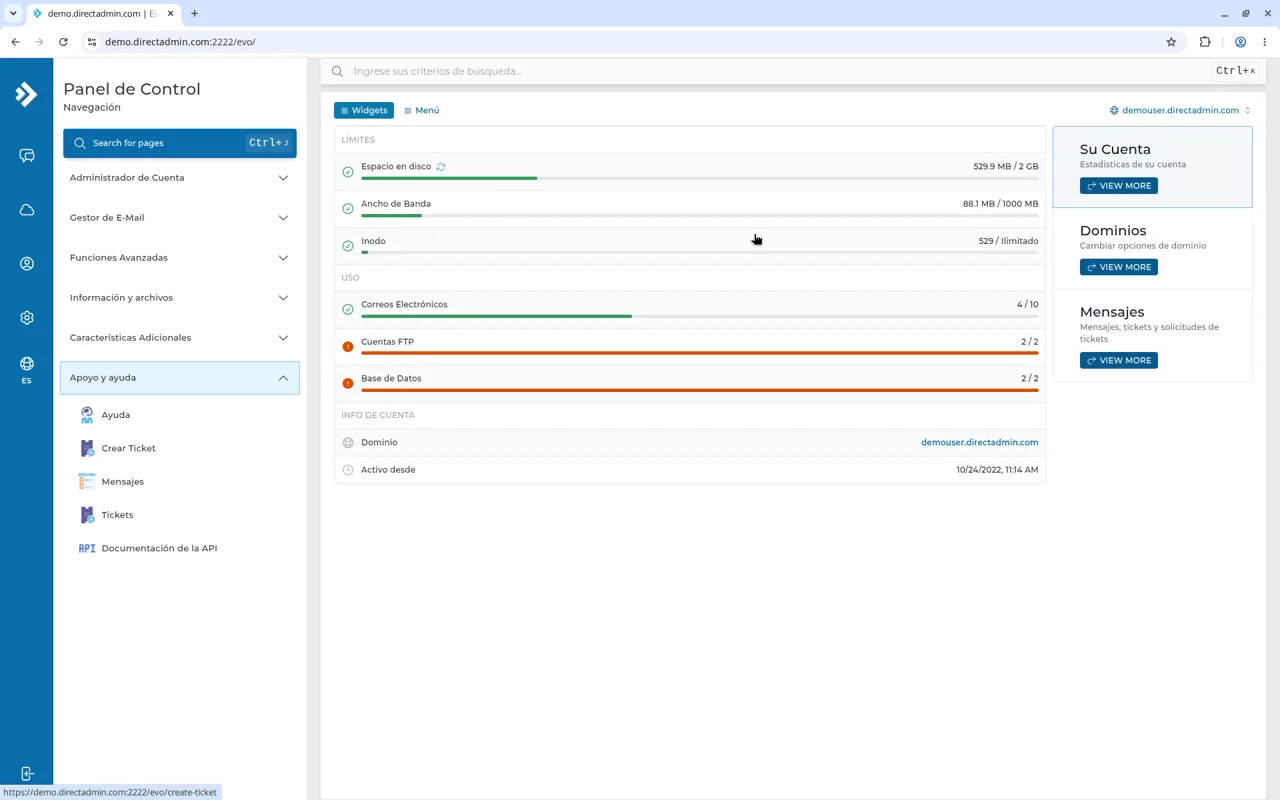This screenshot has width=1280, height=800.
Task: Click VIEW MORE under Su Cuenta
Action: [x=1119, y=186]
